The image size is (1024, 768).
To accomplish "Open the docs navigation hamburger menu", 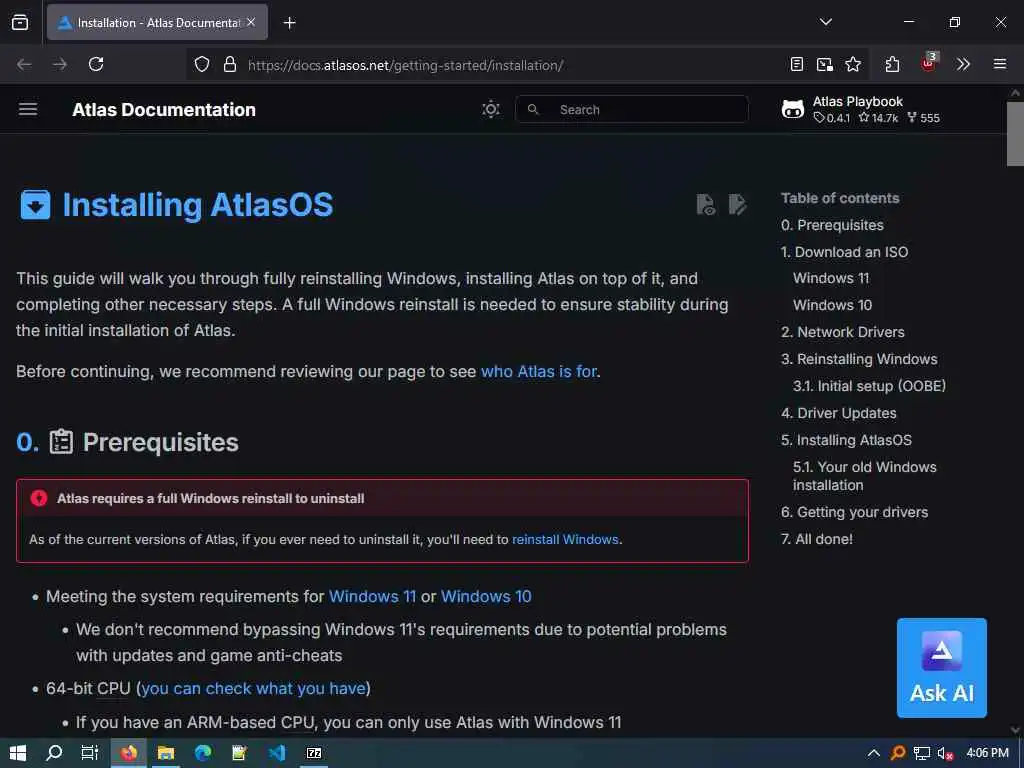I will 27,109.
